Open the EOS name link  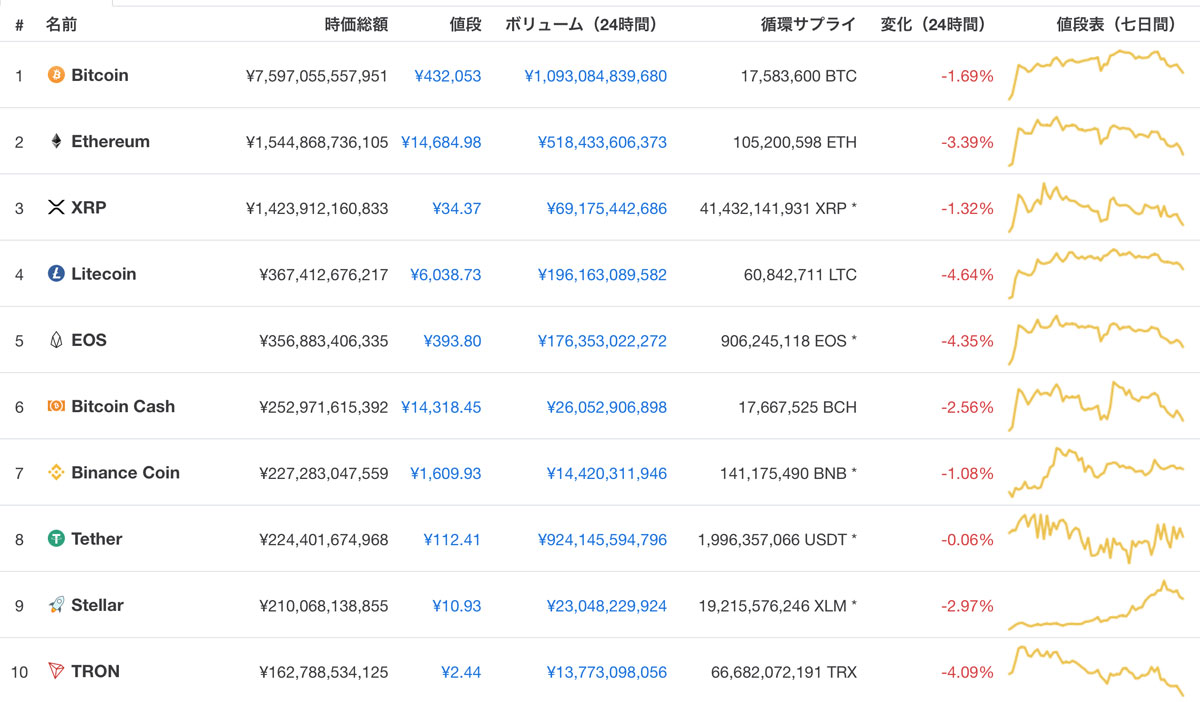click(x=89, y=340)
